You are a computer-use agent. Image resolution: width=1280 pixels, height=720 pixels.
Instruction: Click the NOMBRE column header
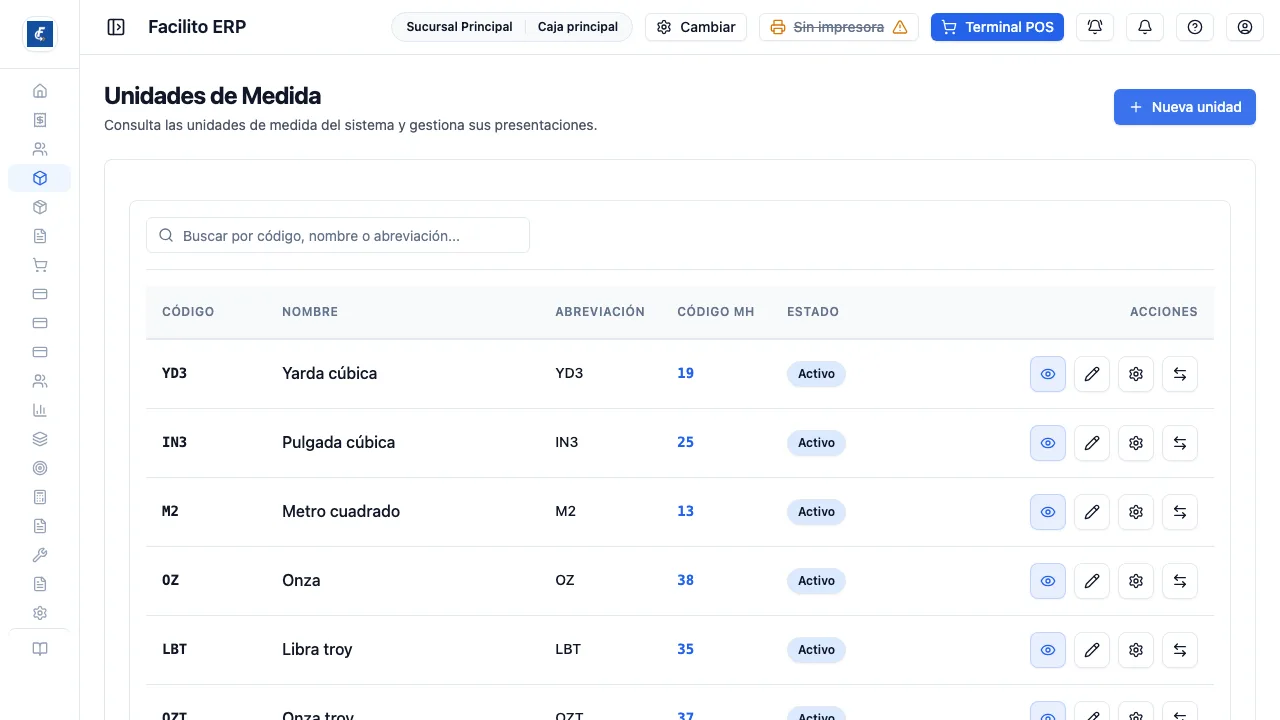pyautogui.click(x=310, y=312)
